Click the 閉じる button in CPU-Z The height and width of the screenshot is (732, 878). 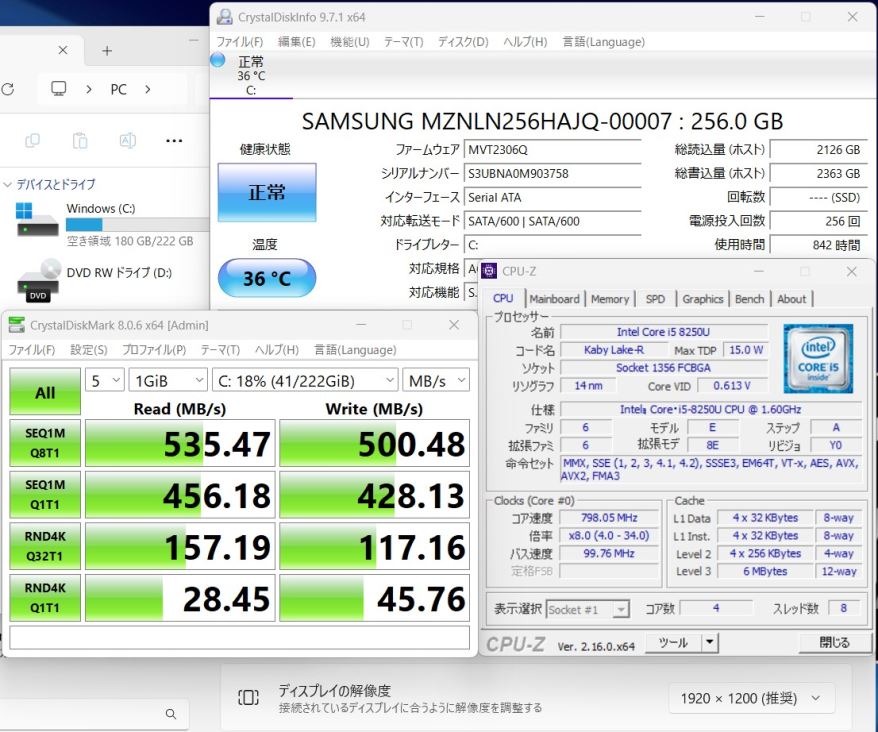point(834,642)
